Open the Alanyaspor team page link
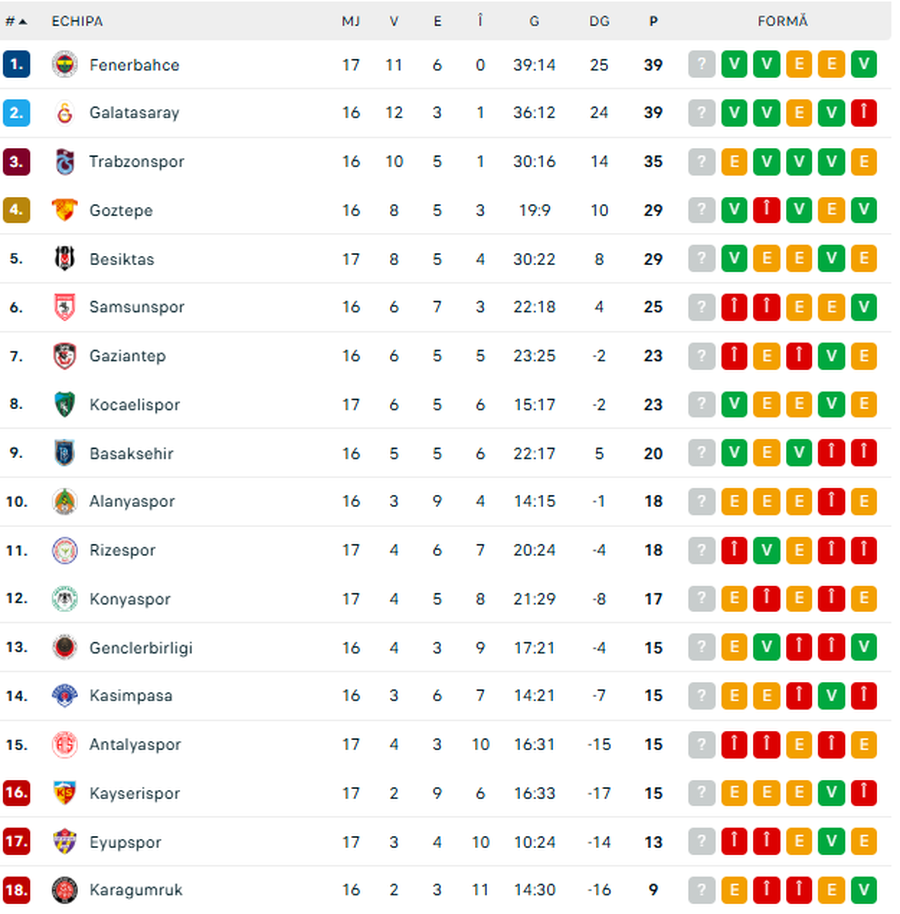 (132, 501)
